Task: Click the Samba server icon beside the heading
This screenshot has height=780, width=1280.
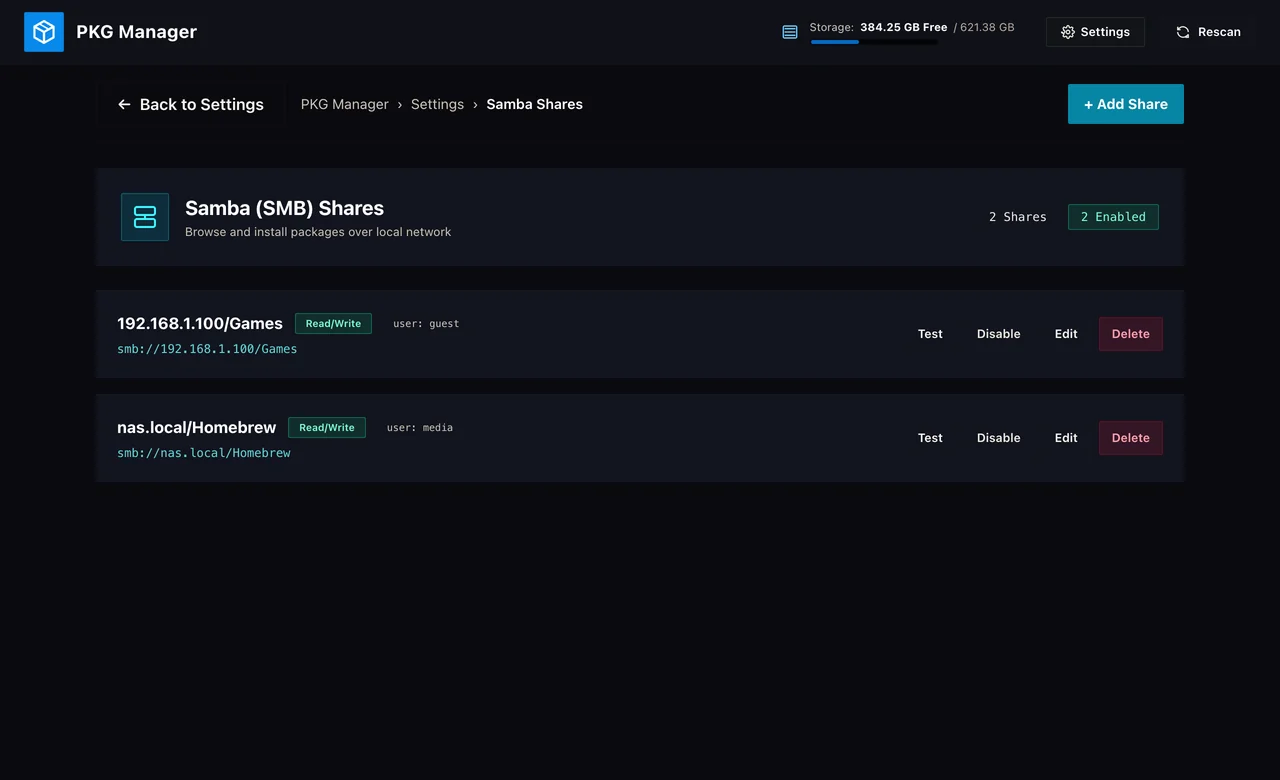Action: 145,217
